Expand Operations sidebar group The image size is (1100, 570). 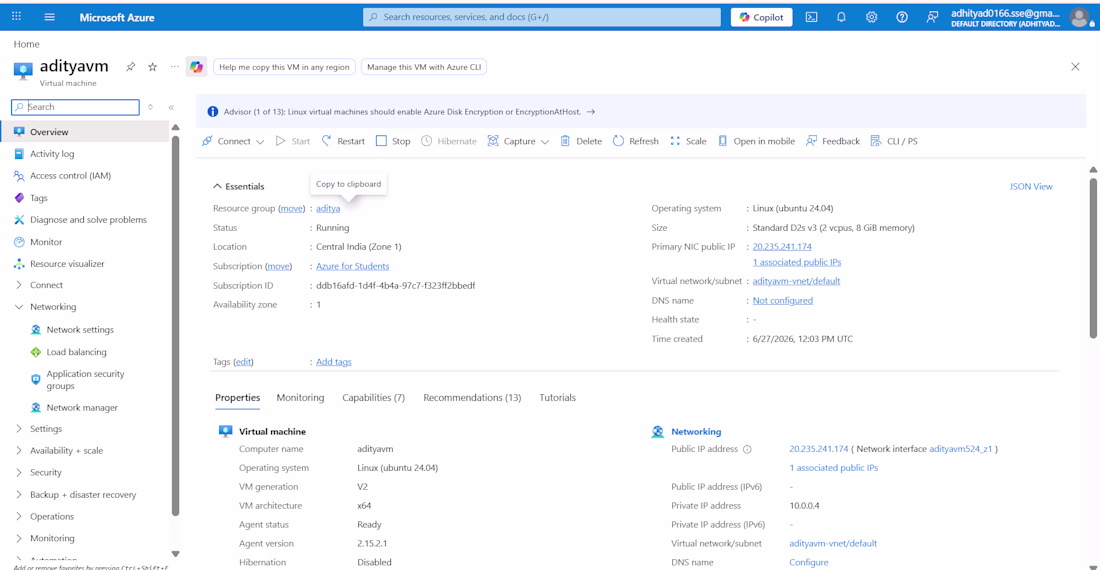click(x=19, y=516)
